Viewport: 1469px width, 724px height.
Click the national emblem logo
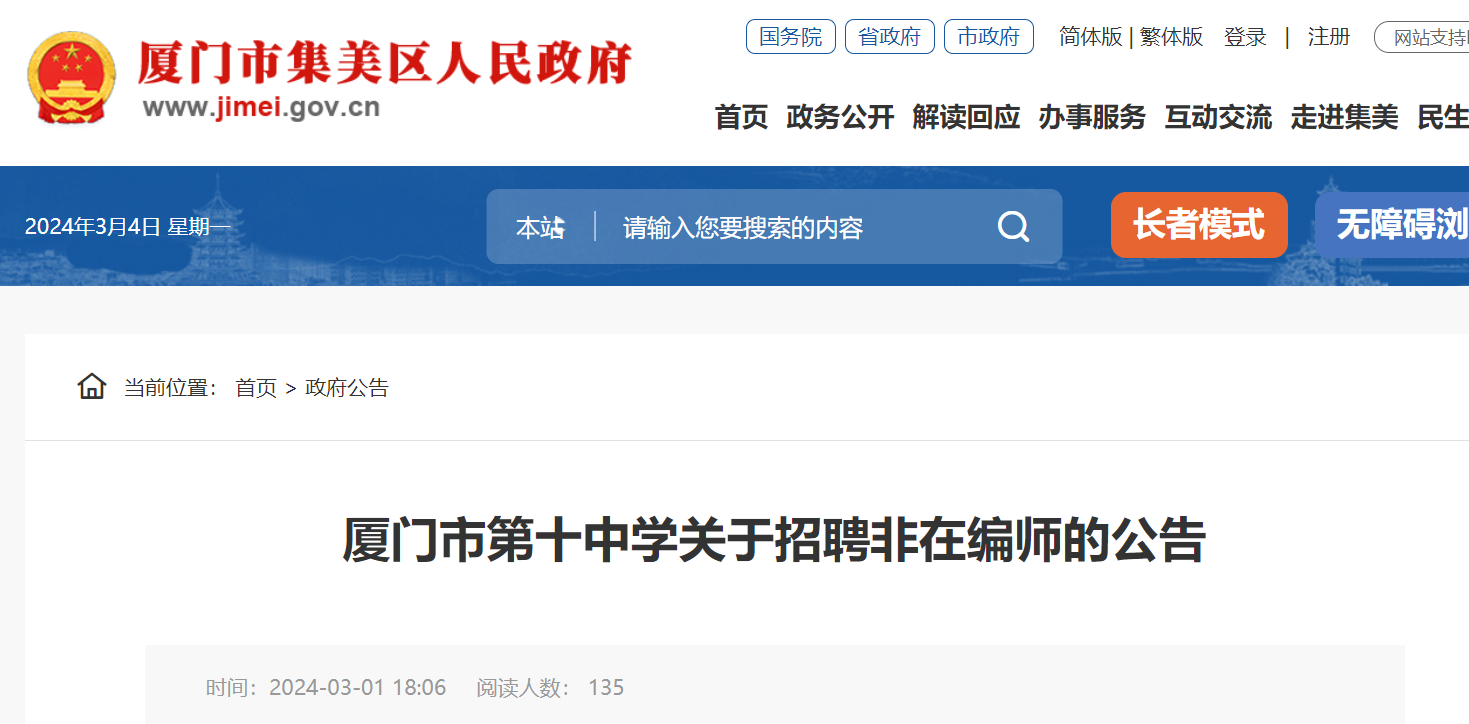[72, 78]
